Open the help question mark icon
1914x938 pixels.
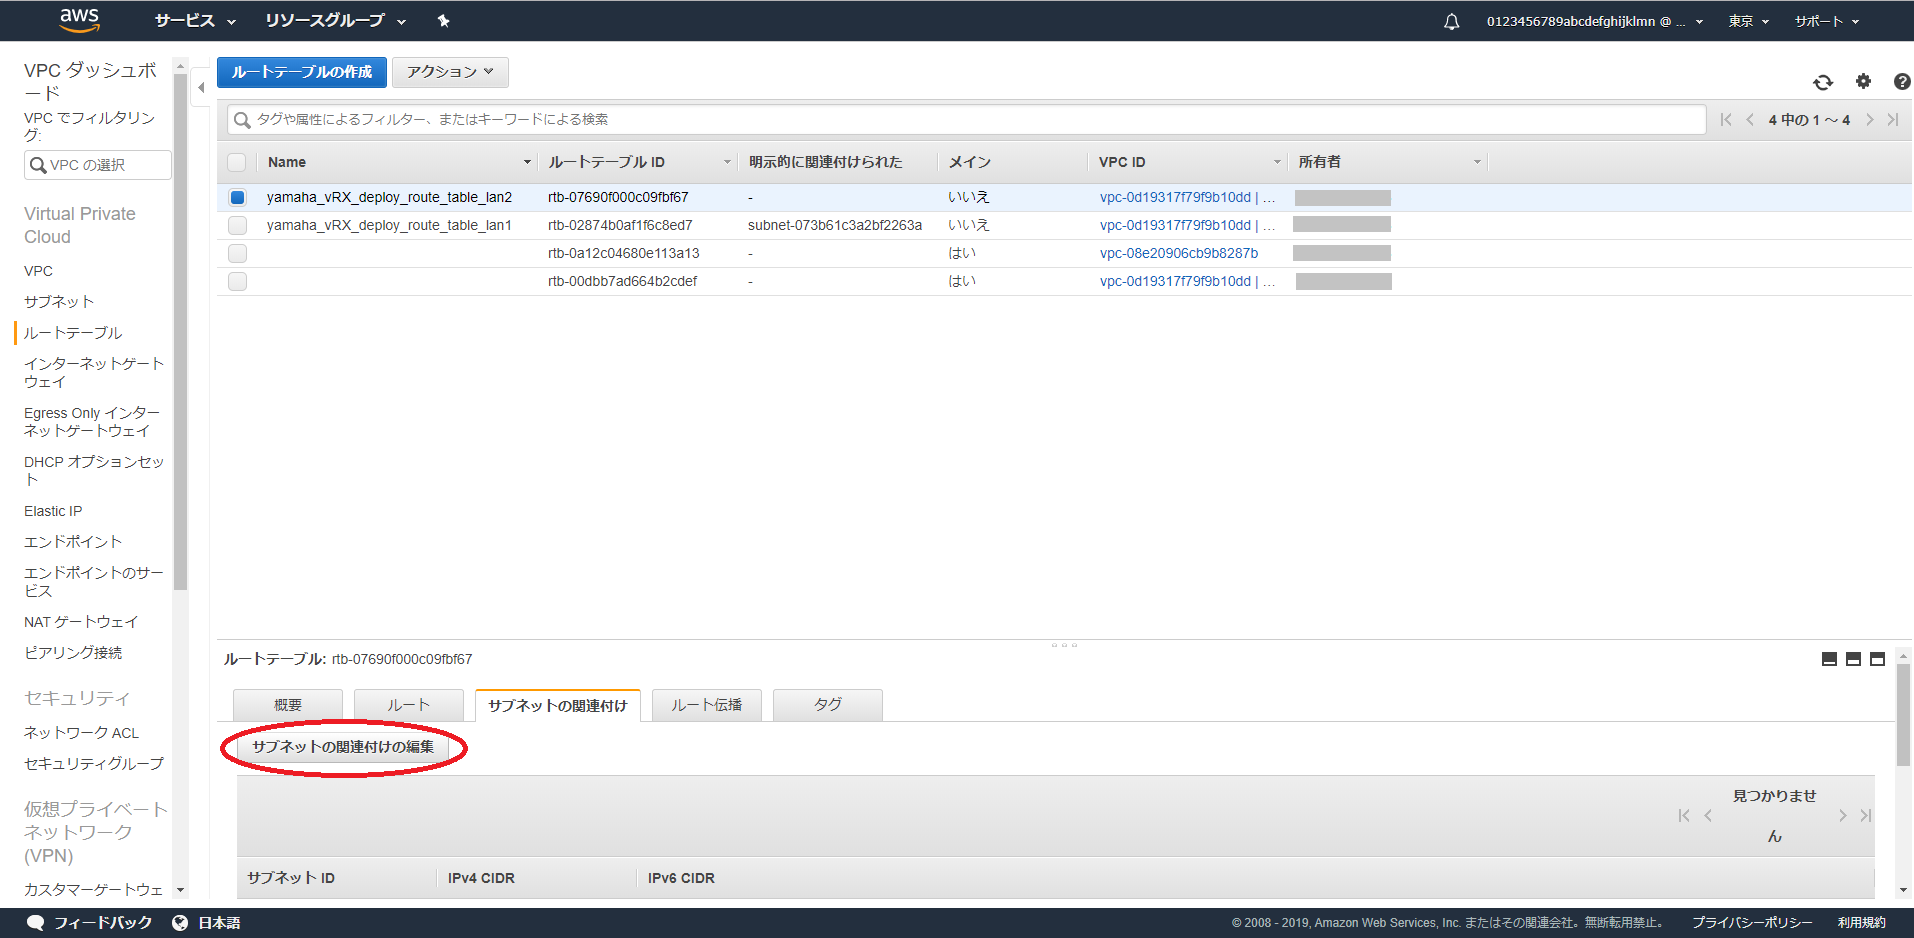click(x=1901, y=82)
